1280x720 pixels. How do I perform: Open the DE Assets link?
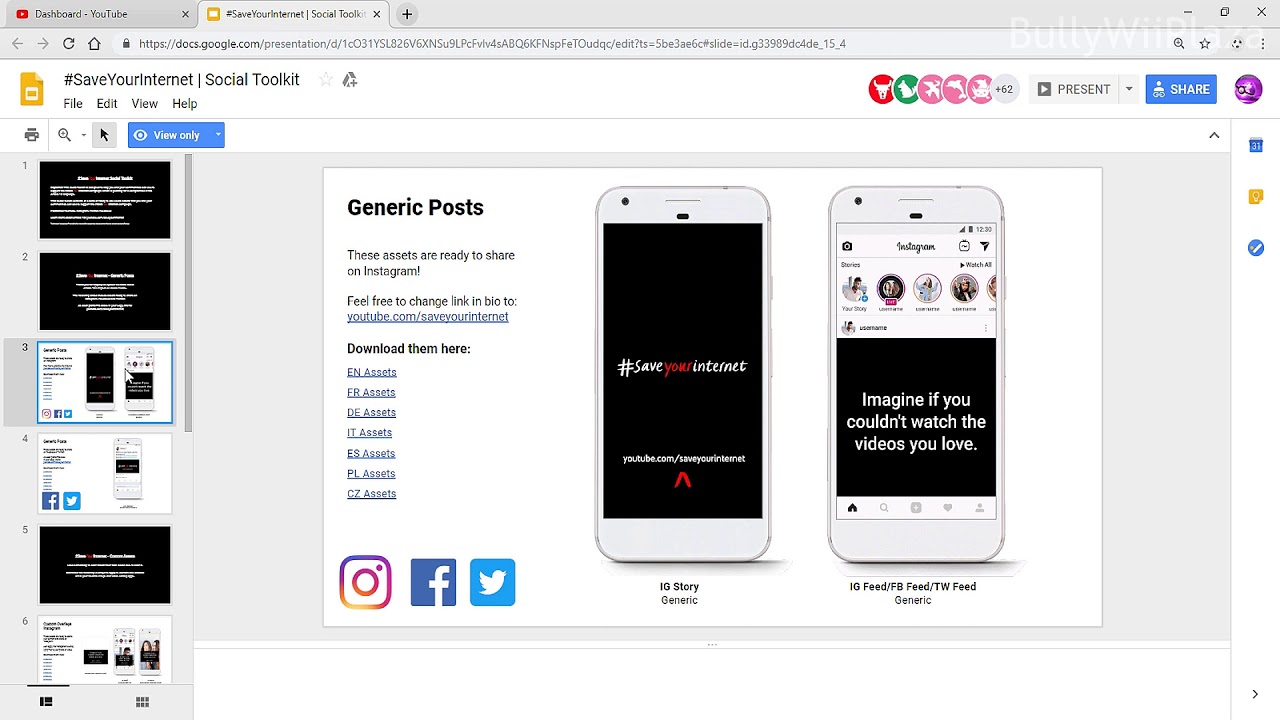[371, 412]
